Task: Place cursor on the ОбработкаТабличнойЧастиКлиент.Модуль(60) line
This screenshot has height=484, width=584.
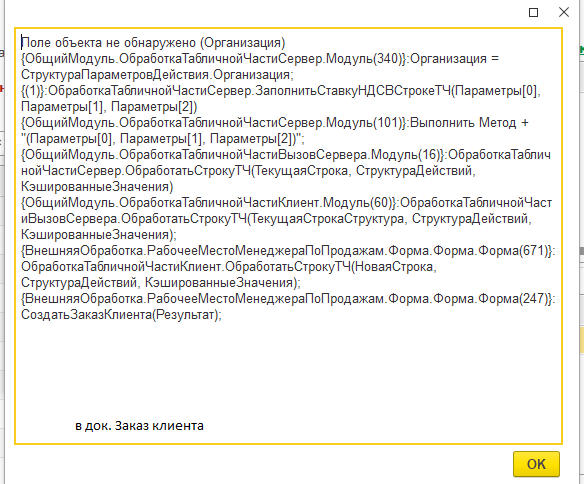Action: 286,203
